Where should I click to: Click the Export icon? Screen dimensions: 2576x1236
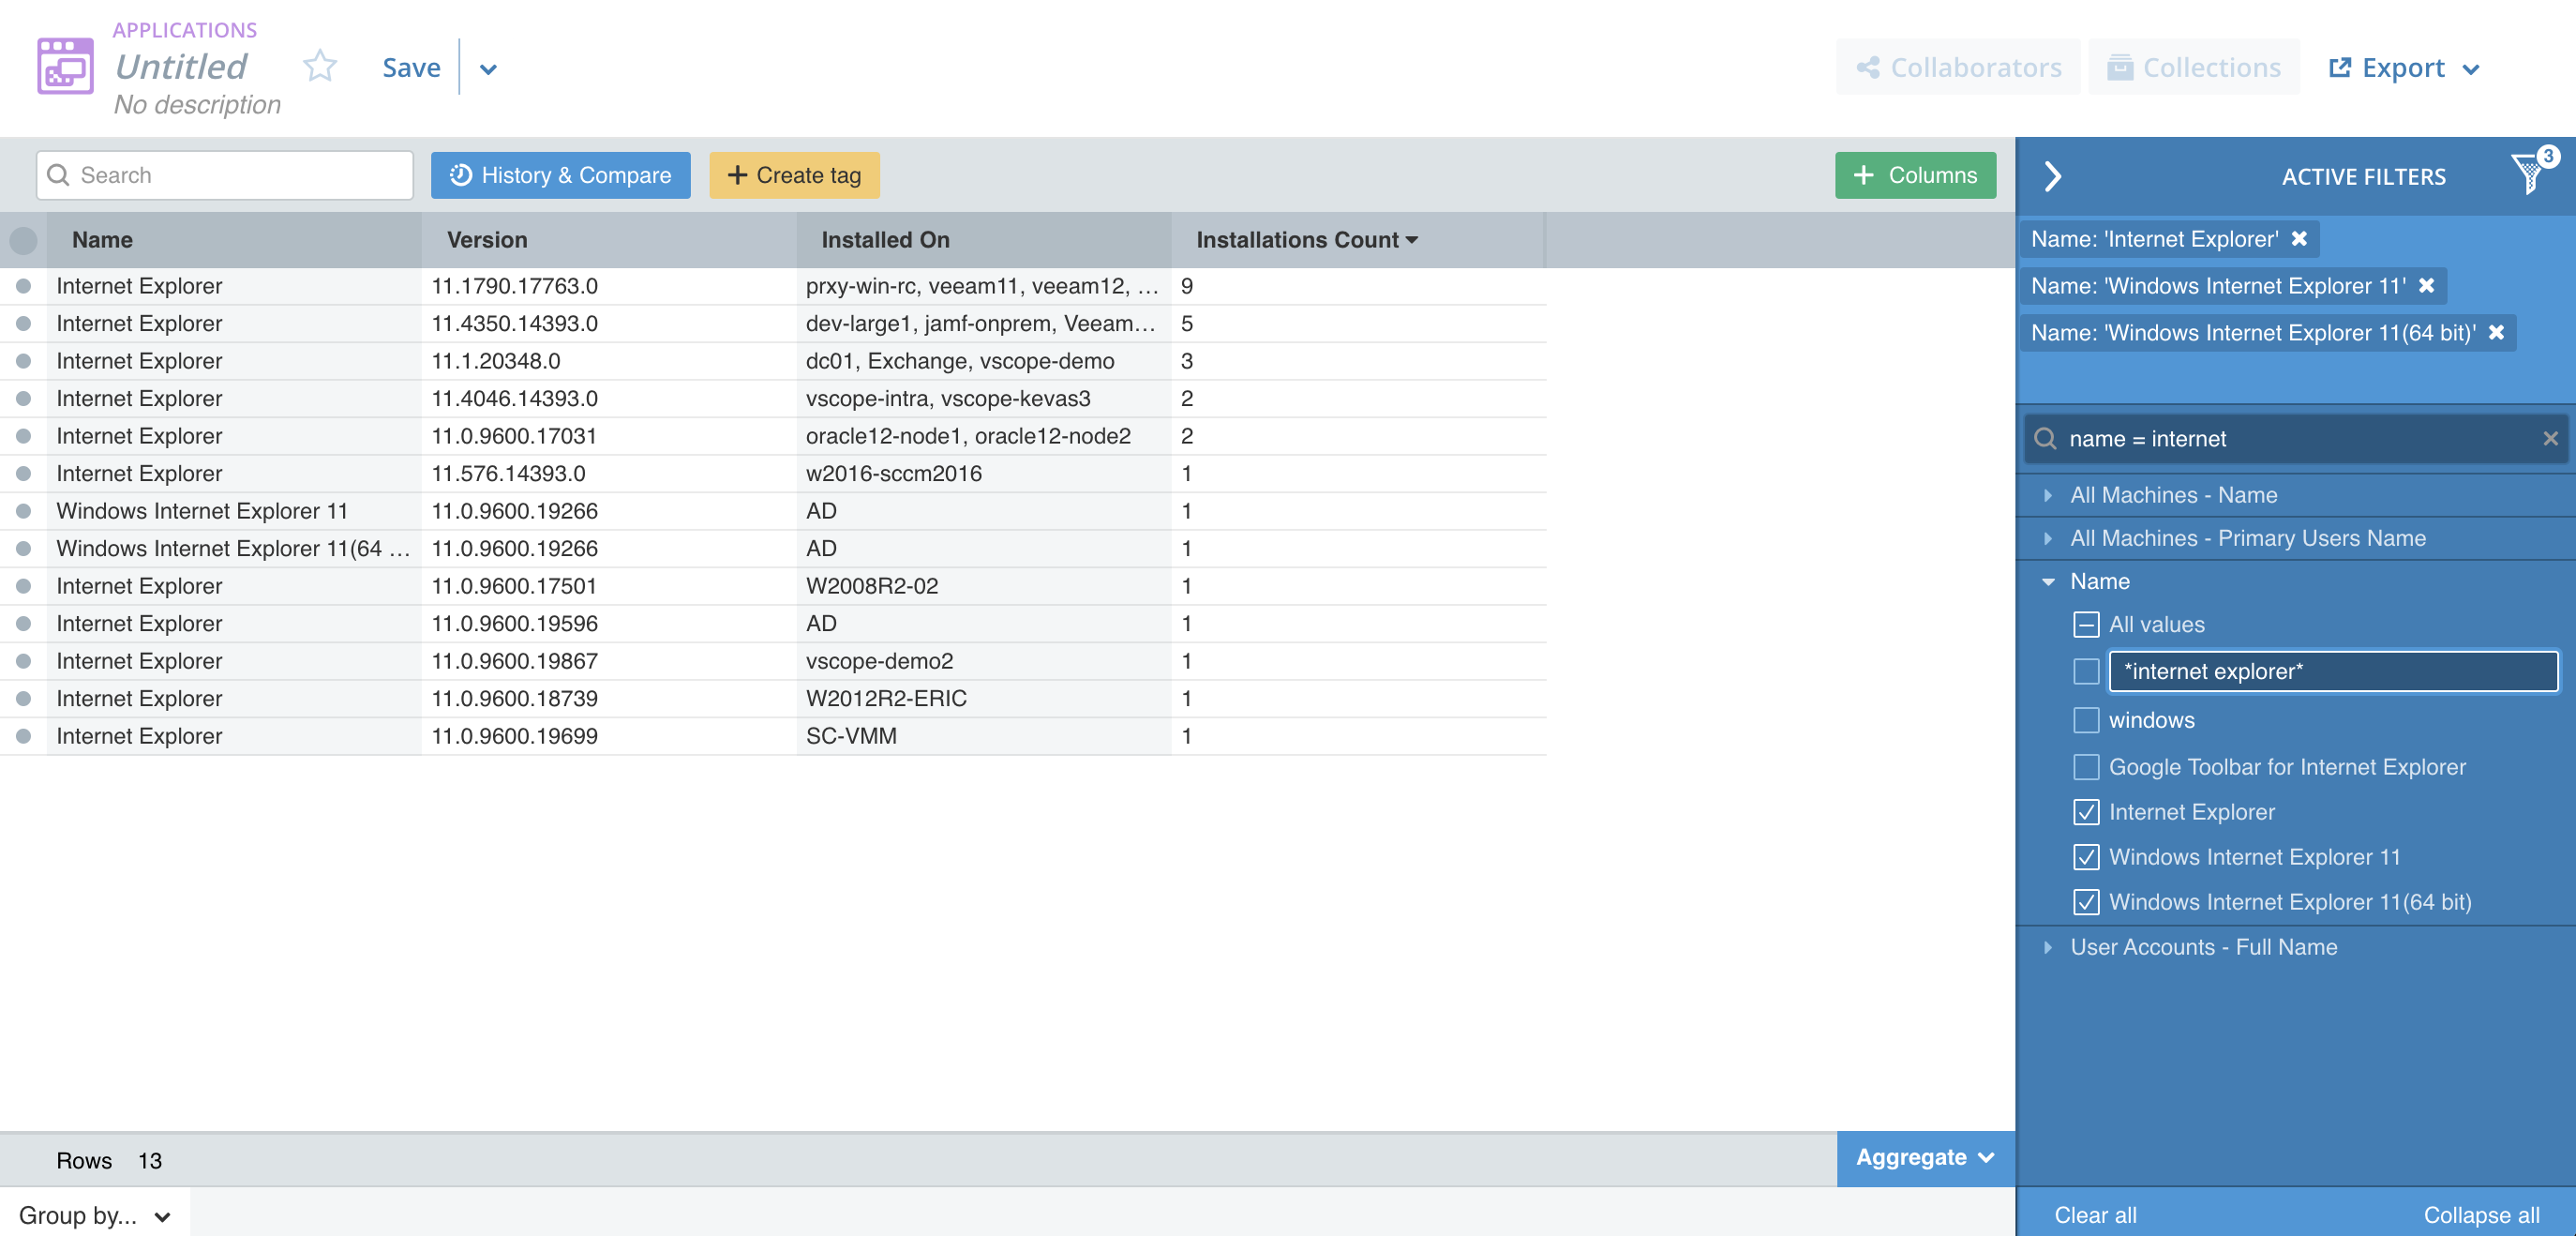2336,66
